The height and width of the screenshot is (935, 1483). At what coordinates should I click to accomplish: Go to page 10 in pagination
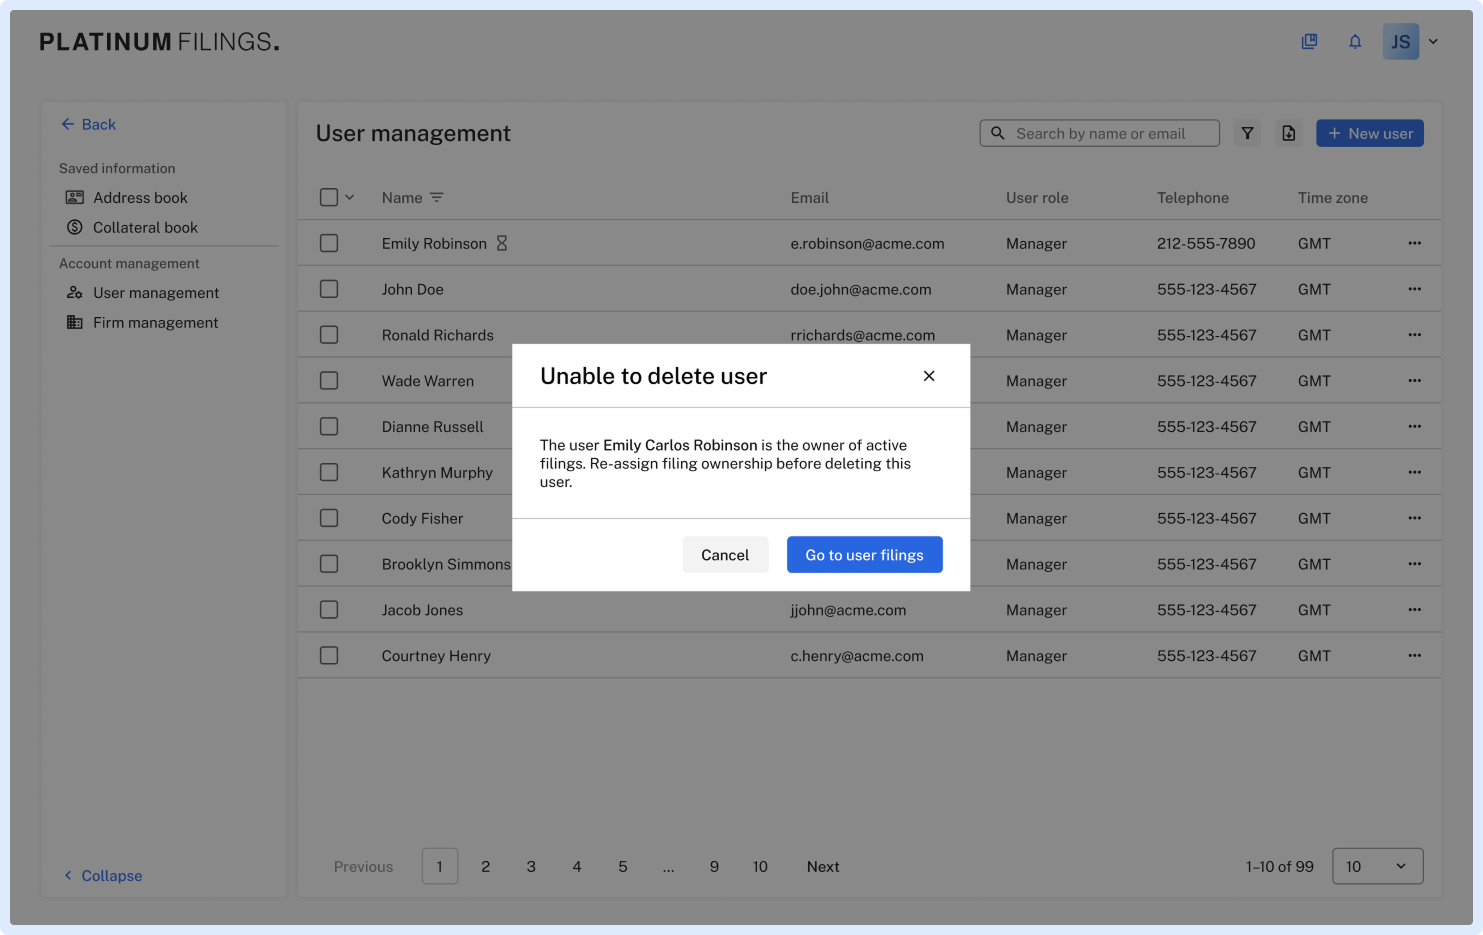[x=760, y=867]
